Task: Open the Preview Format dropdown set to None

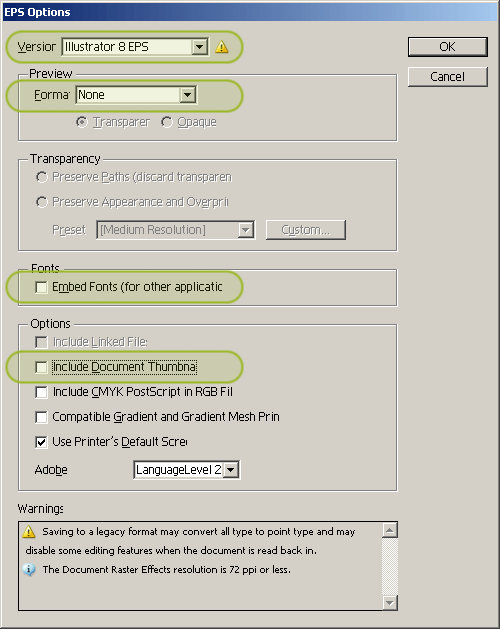Action: 136,95
